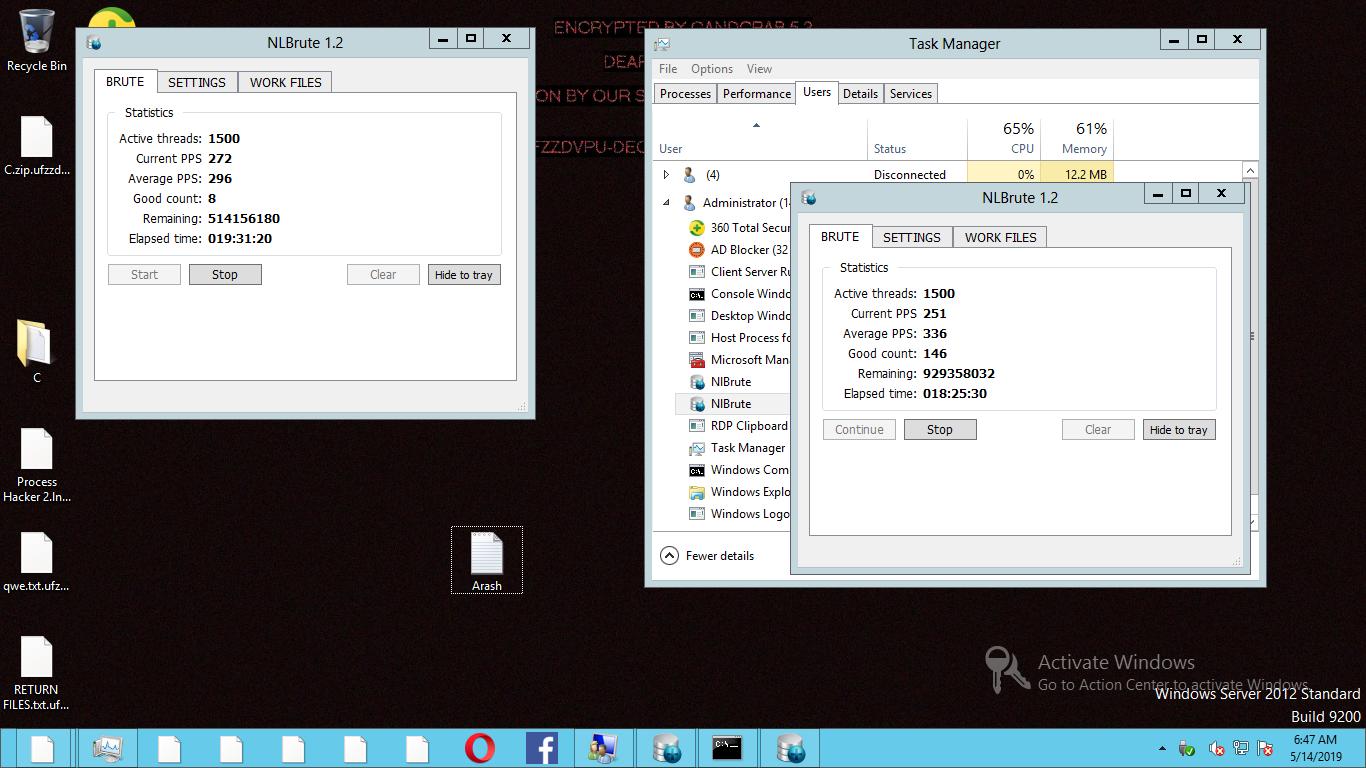The width and height of the screenshot is (1366, 768).
Task: Click the Elapsed time value 018:25:30
Action: pos(955,394)
